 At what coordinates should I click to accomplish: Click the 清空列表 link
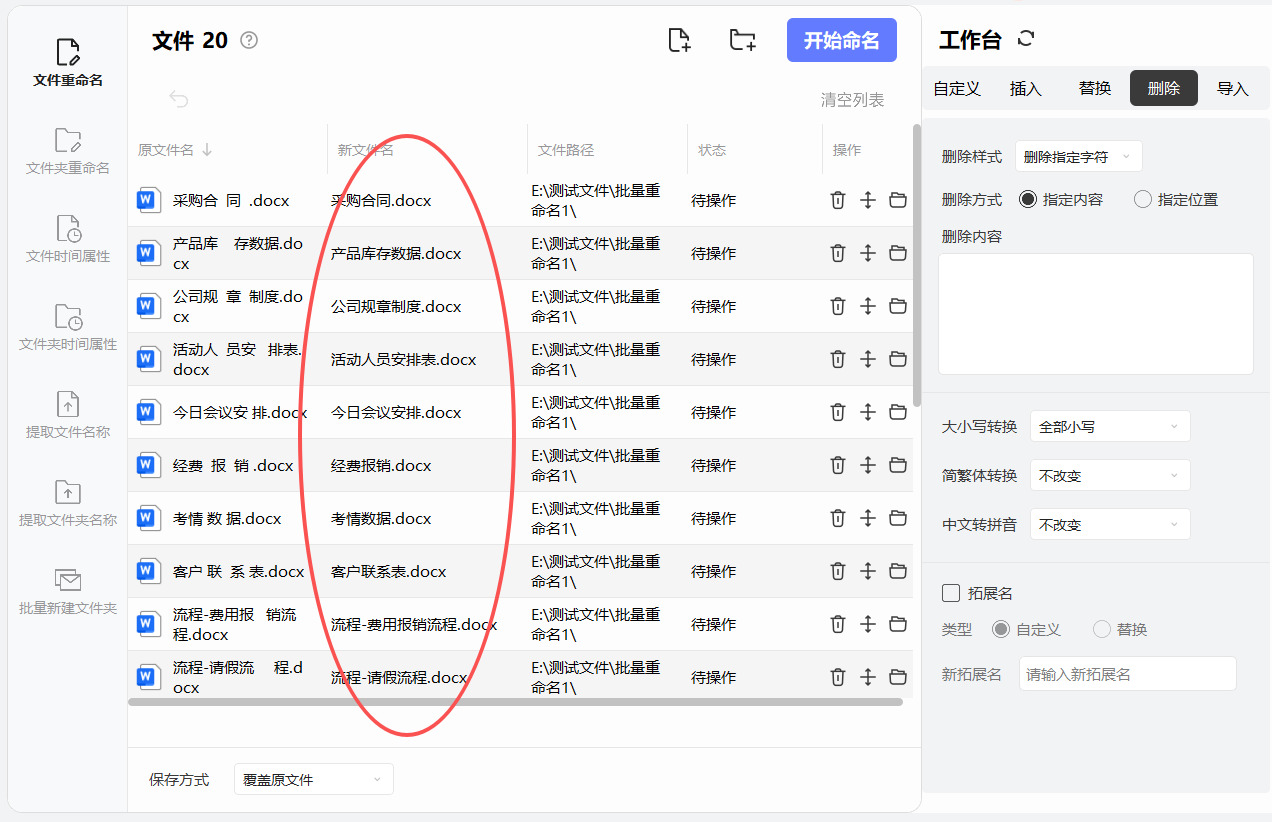click(x=852, y=99)
